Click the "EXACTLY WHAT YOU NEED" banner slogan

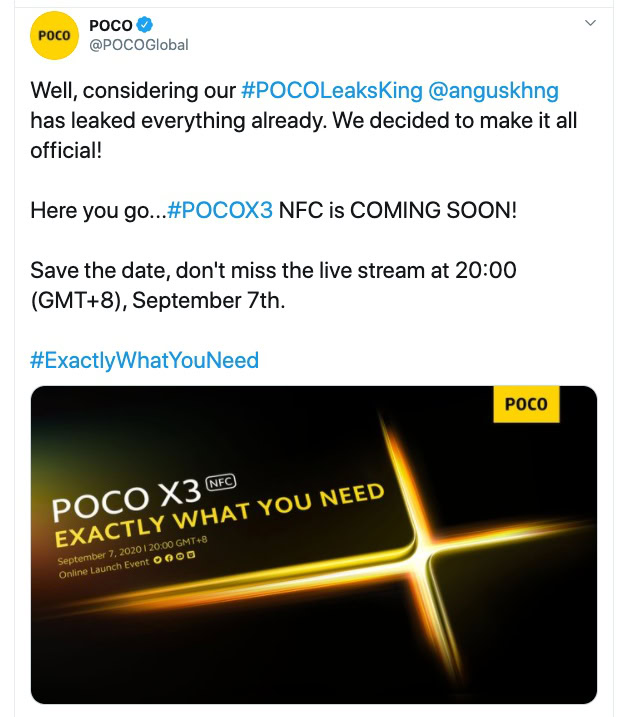click(220, 518)
